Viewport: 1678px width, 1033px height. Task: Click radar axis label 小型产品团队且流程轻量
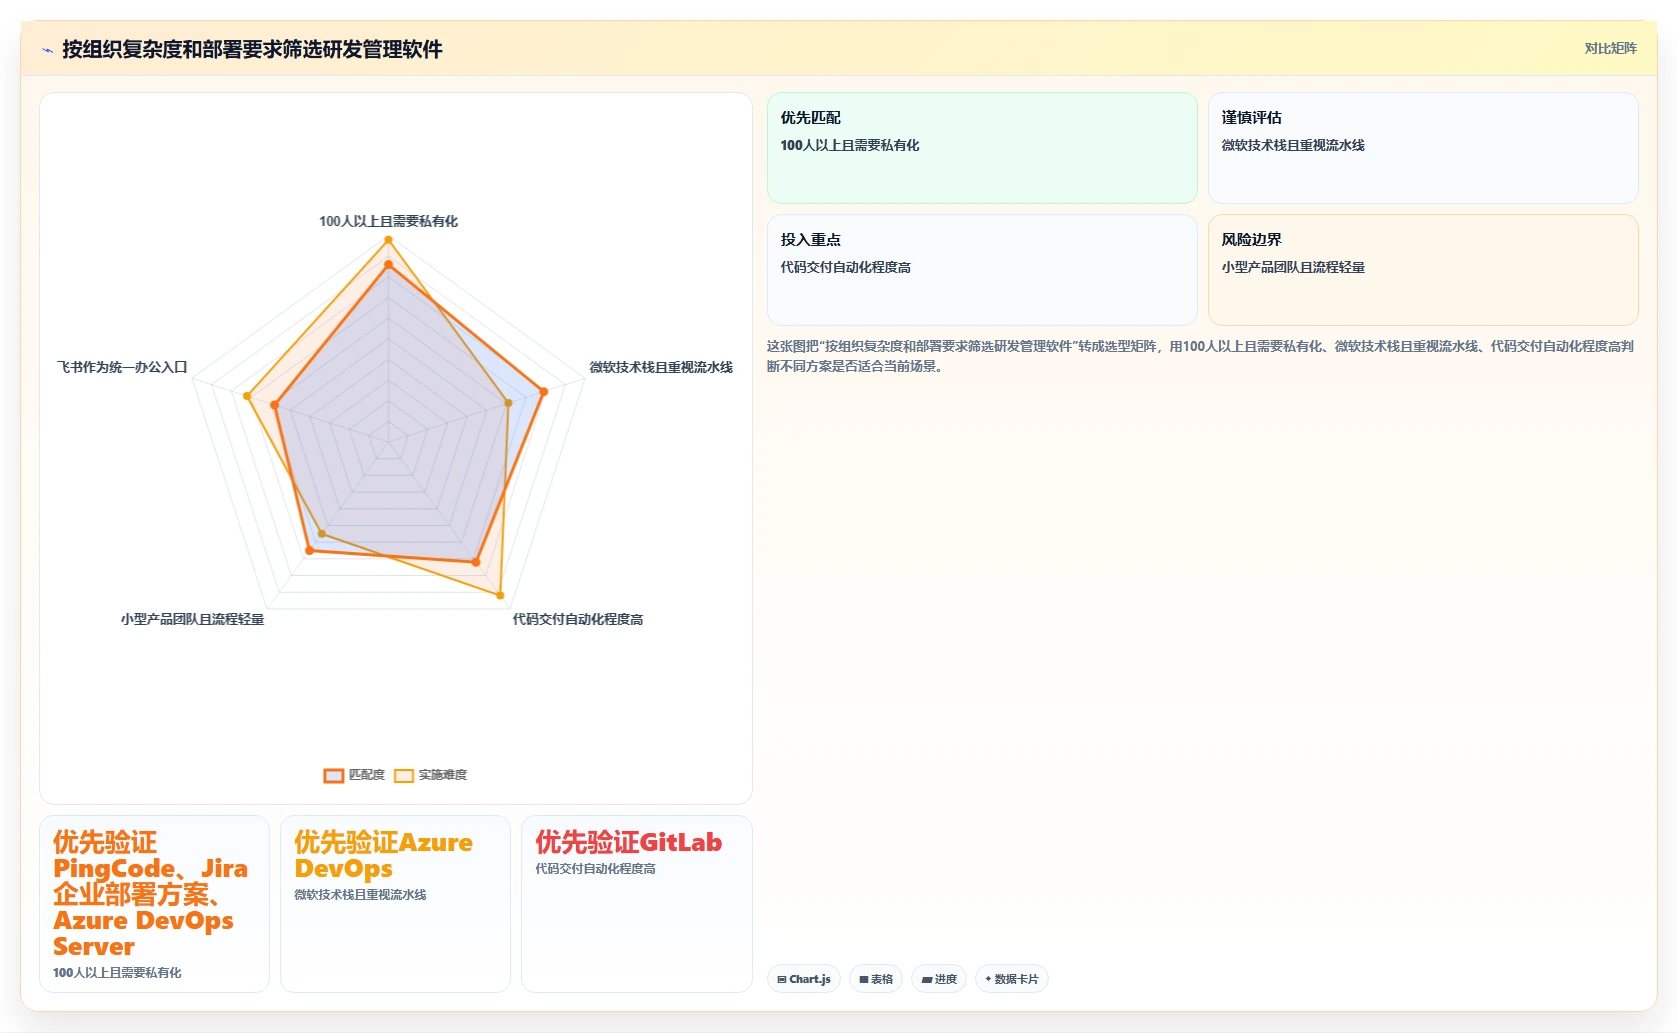192,619
